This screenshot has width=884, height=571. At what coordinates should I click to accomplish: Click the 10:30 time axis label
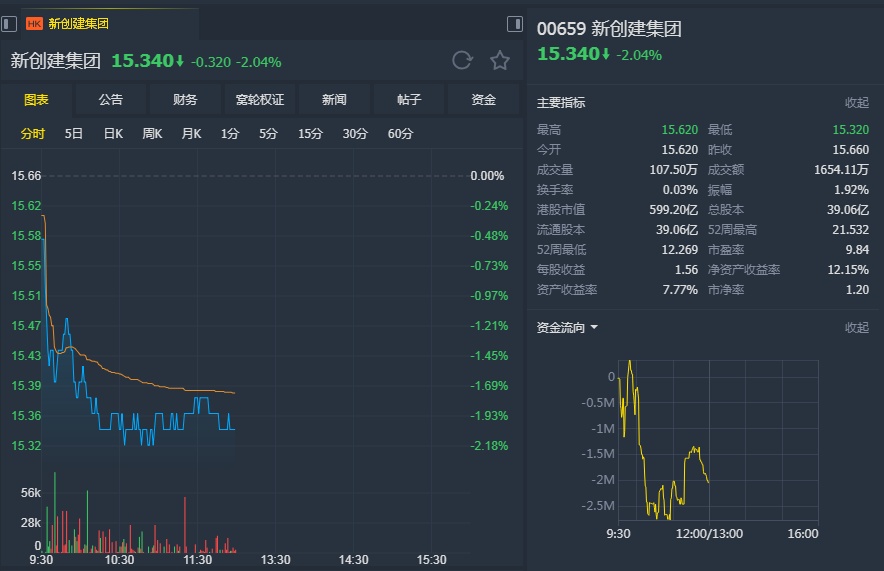[x=119, y=560]
